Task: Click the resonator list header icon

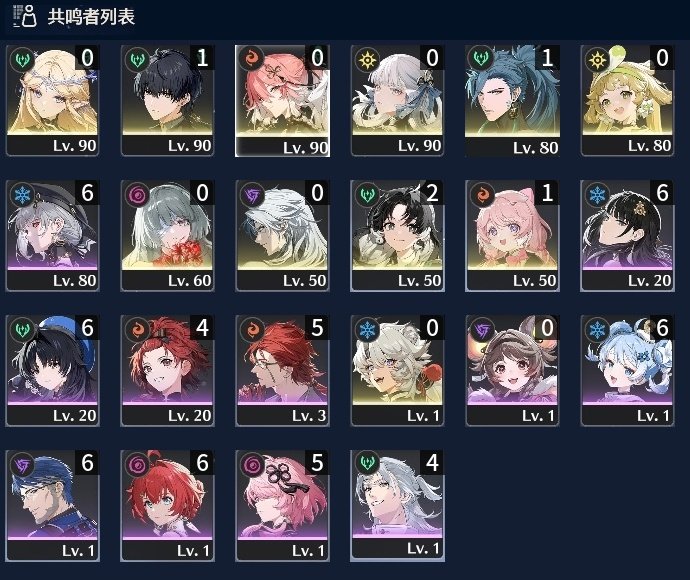Action: [x=25, y=16]
